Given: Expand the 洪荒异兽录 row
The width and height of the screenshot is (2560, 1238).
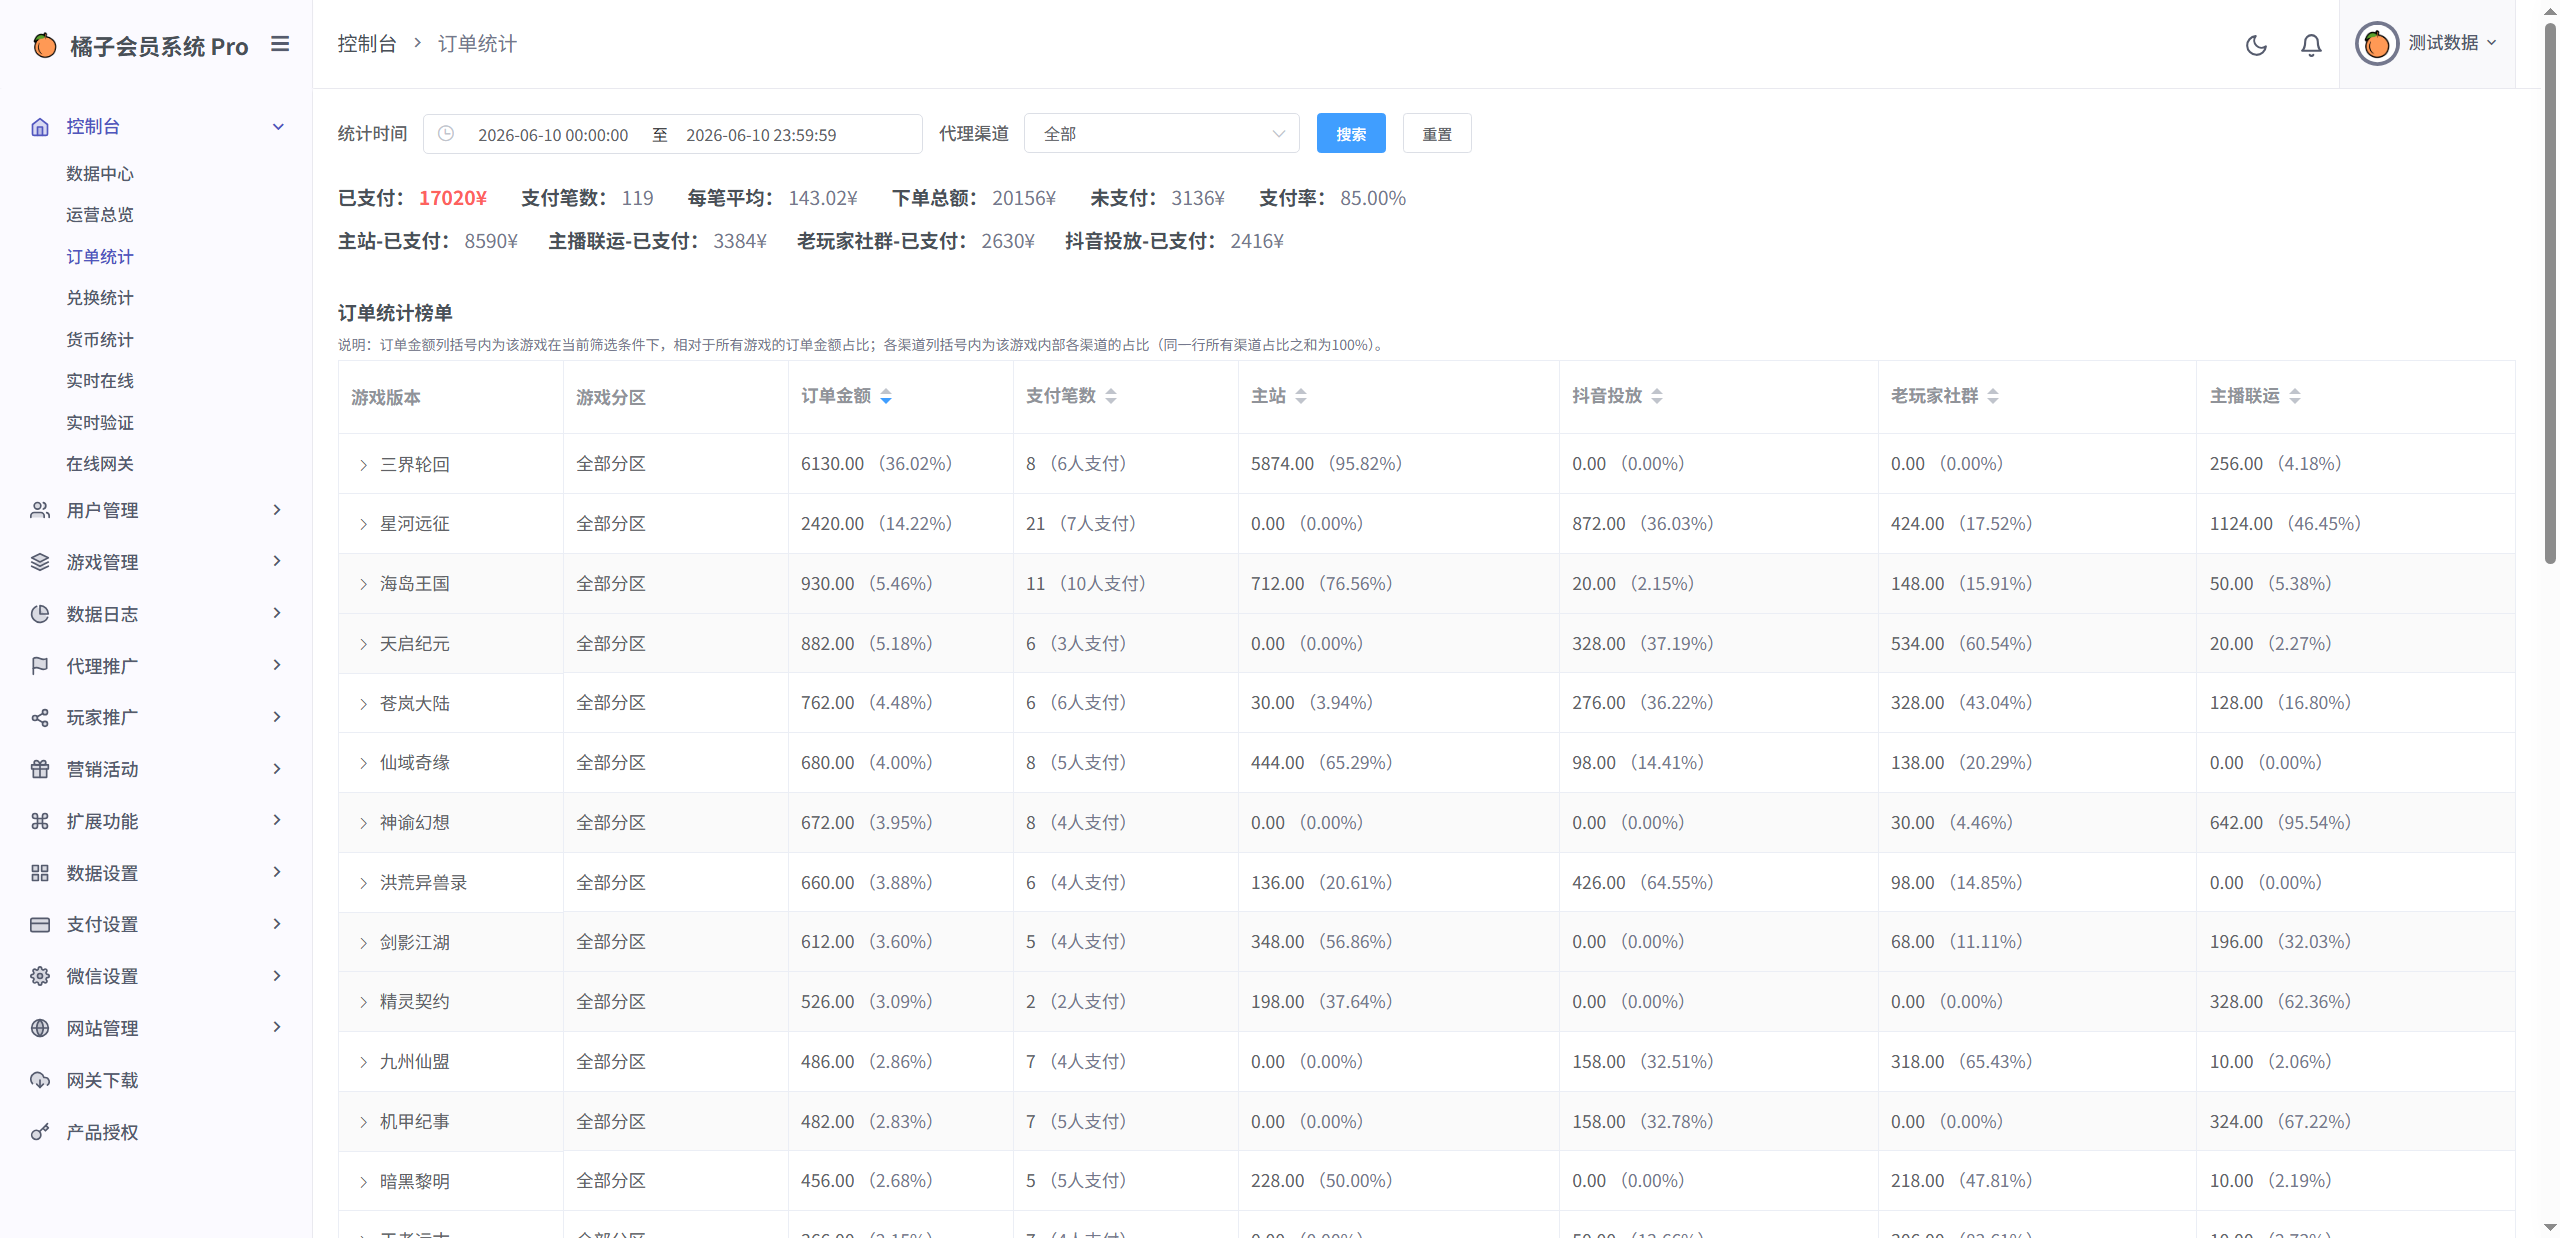Looking at the screenshot, I should (x=363, y=883).
